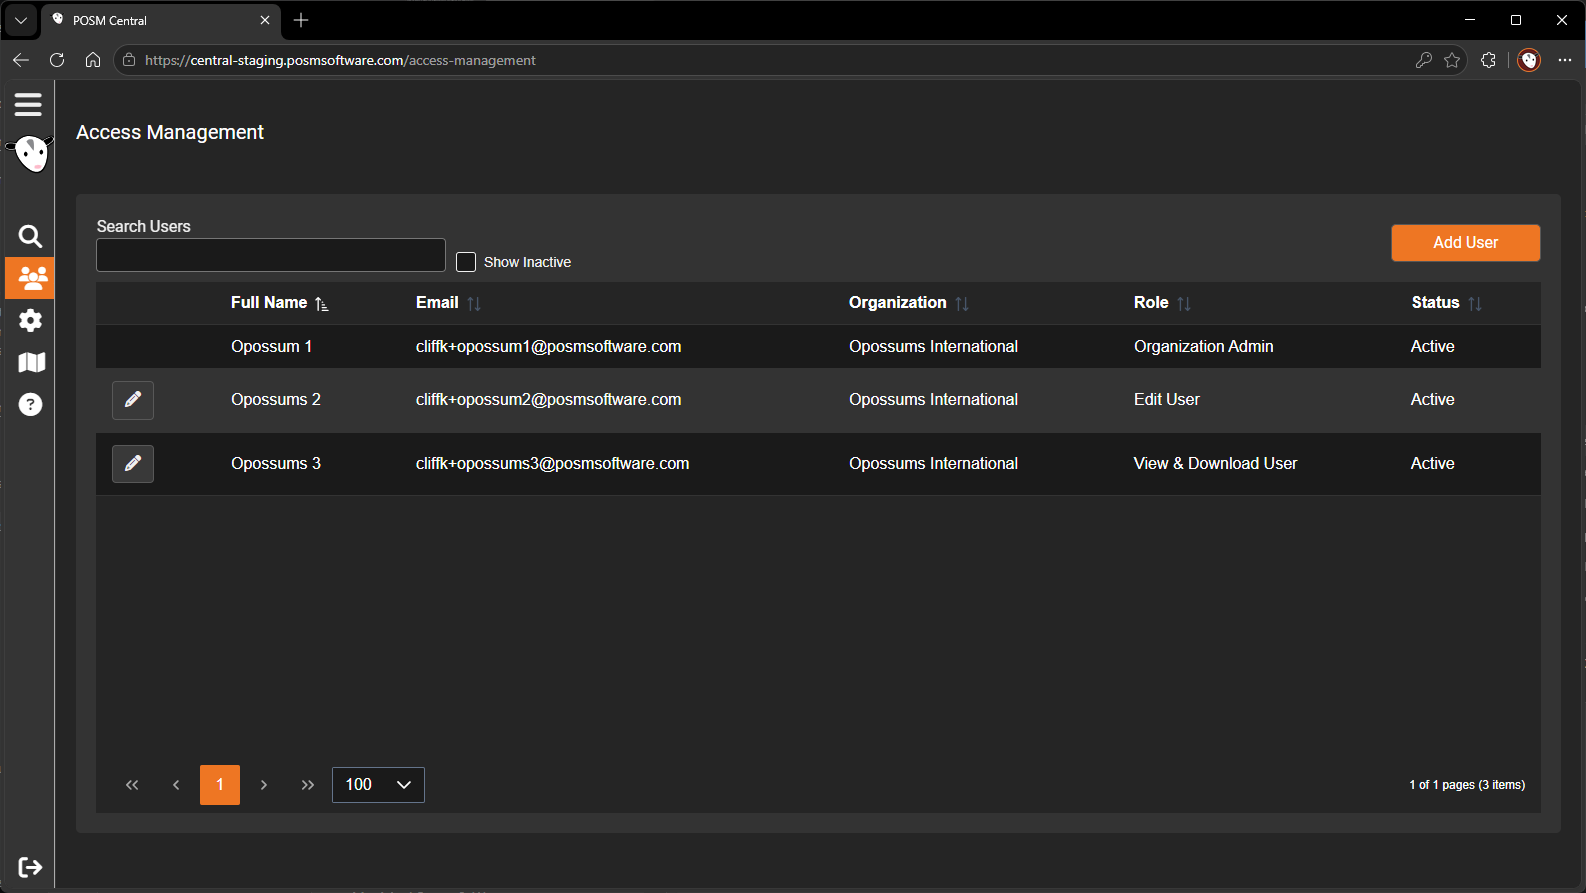Click email cliffk+opossums3@posmsoftware.com

552,464
